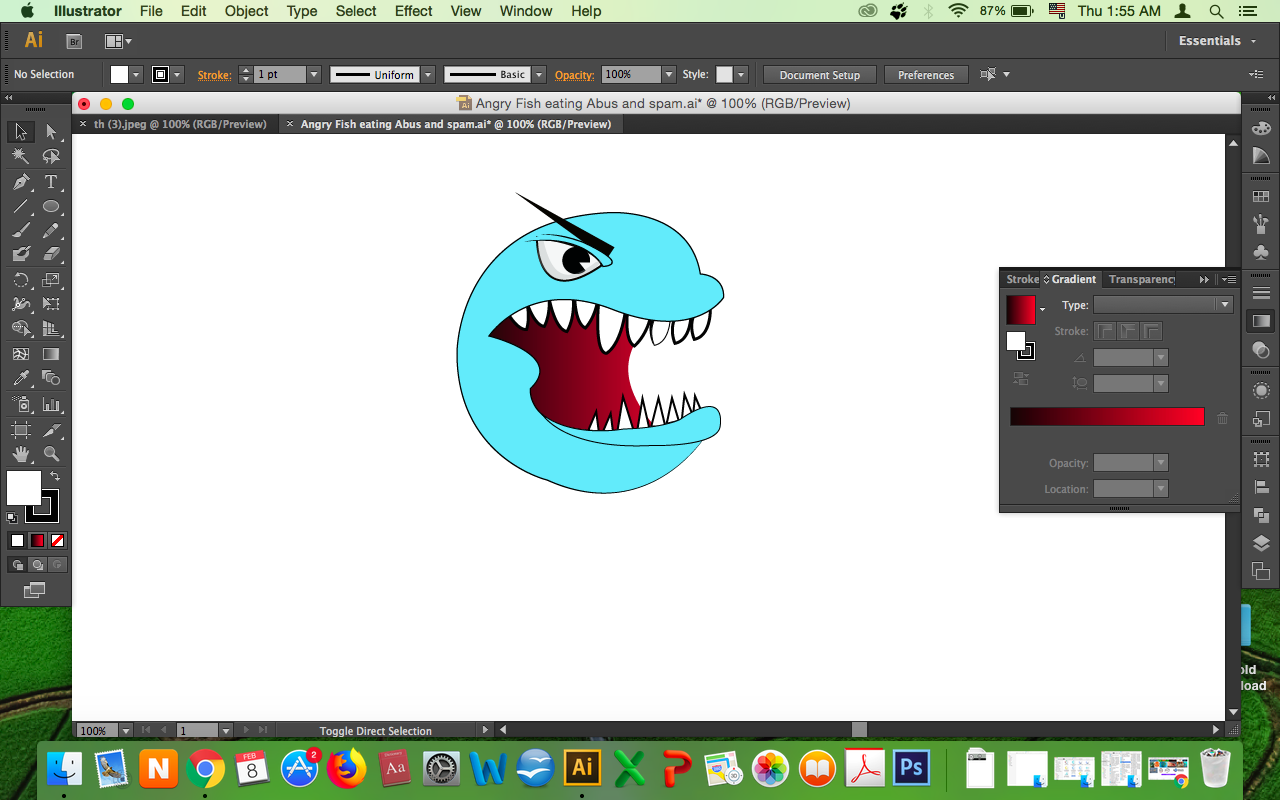Click artboard number field showing 1
The image size is (1280, 800).
(197, 731)
